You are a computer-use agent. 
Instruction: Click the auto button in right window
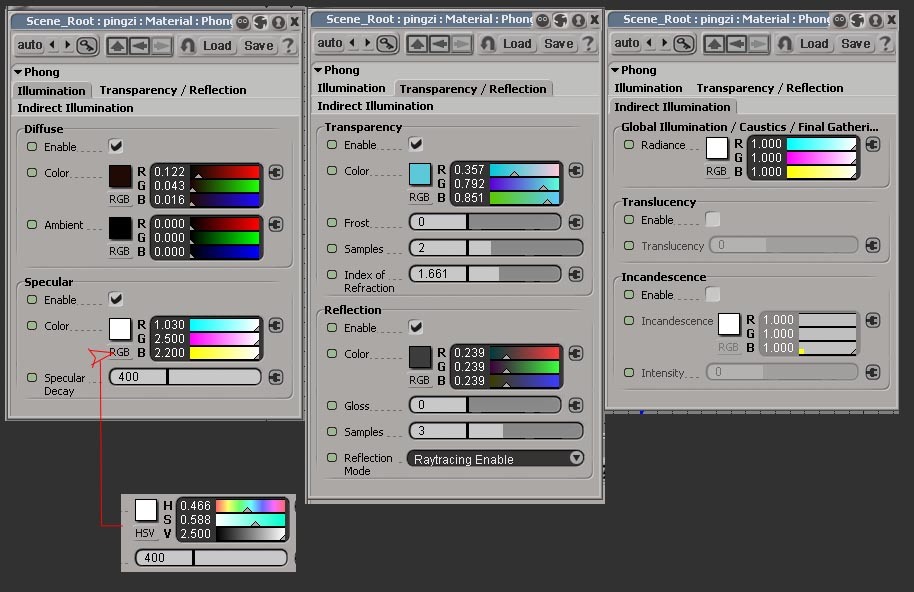coord(627,43)
